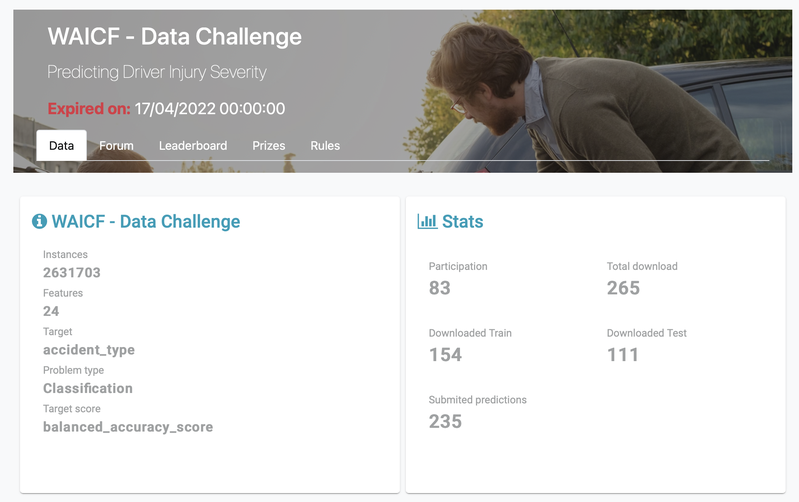
Task: Click the submitted predictions count 235
Action: pos(445,421)
